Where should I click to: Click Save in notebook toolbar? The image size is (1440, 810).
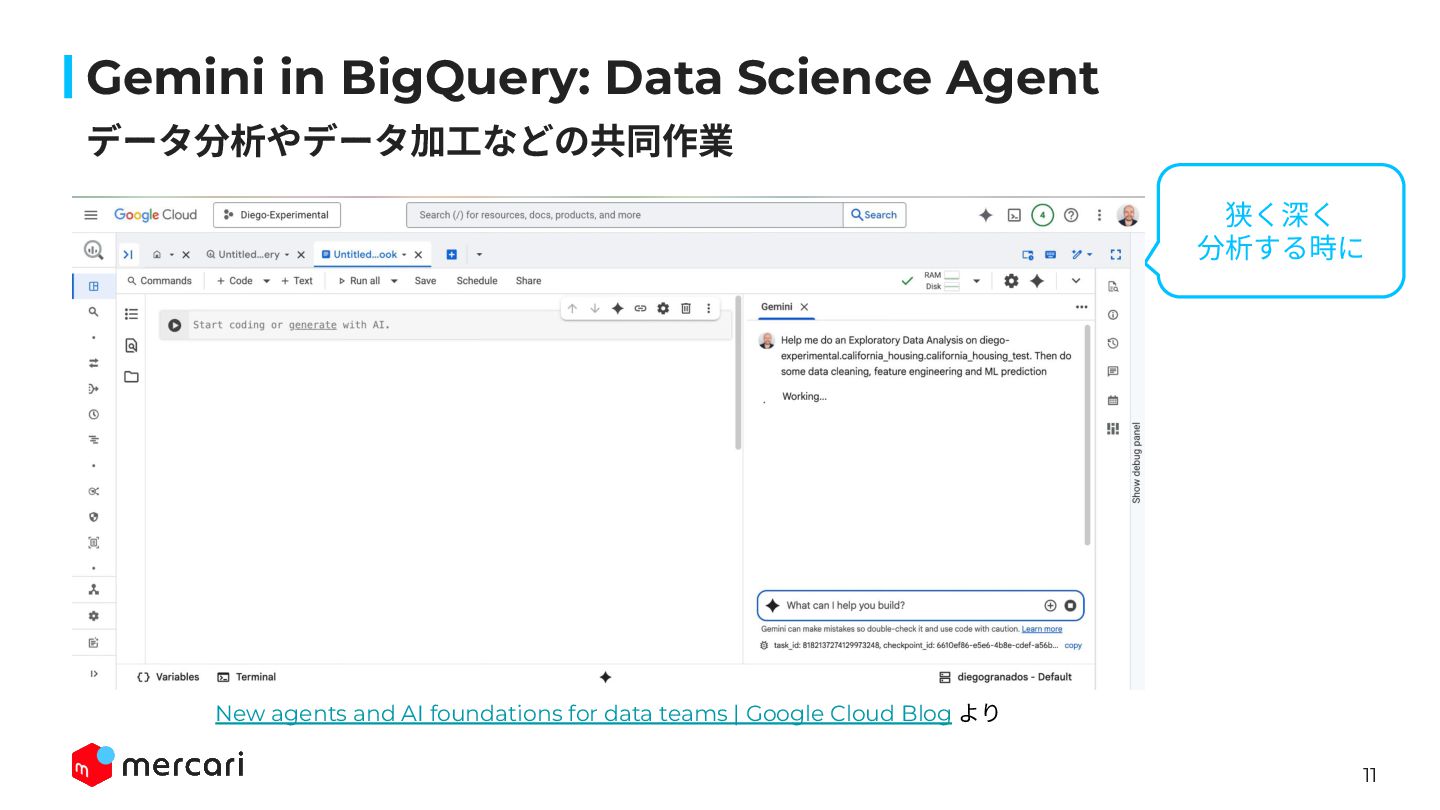tap(425, 281)
